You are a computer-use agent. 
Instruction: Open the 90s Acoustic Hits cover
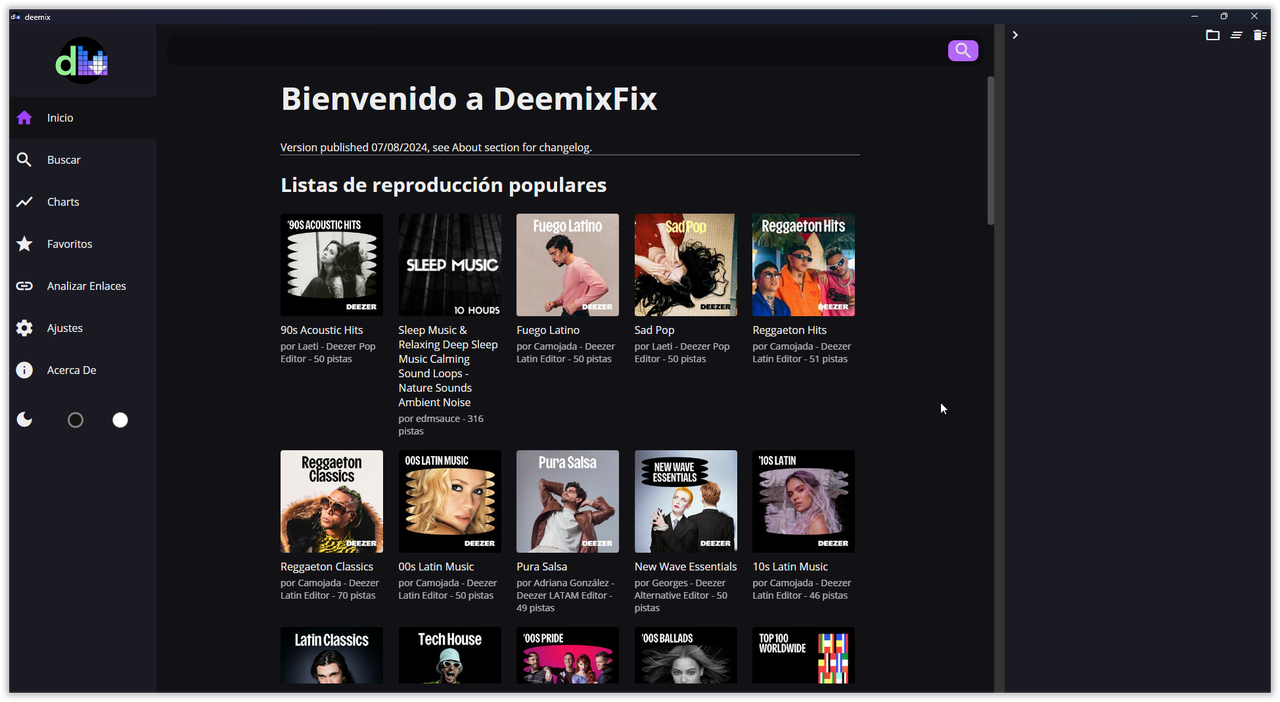pos(332,265)
